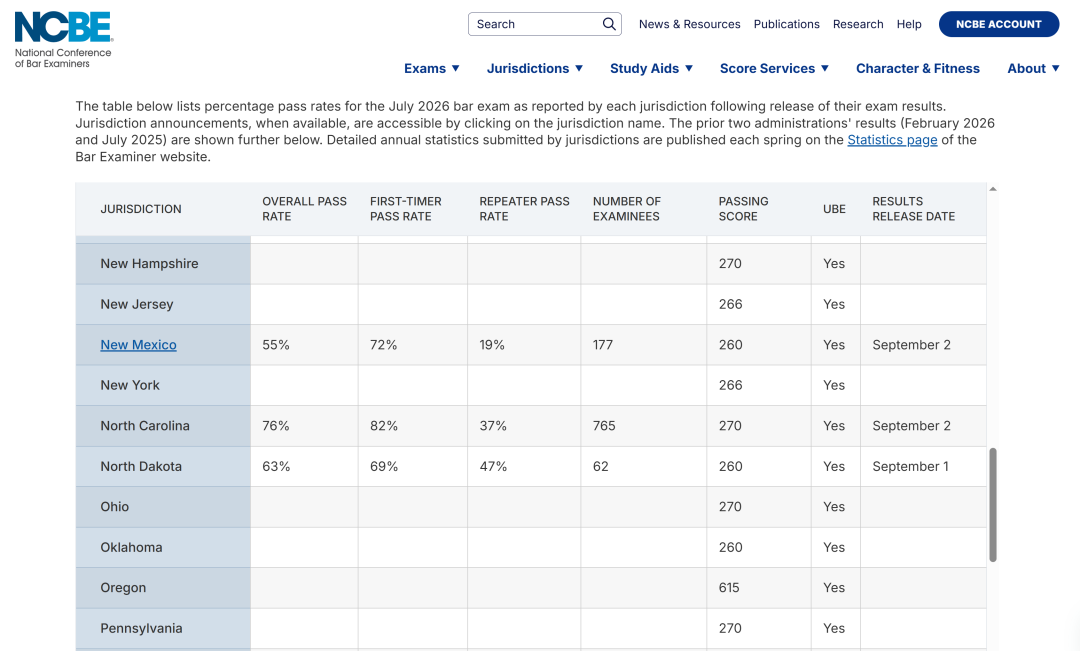
Task: Open Character & Fitness page
Action: tap(917, 68)
